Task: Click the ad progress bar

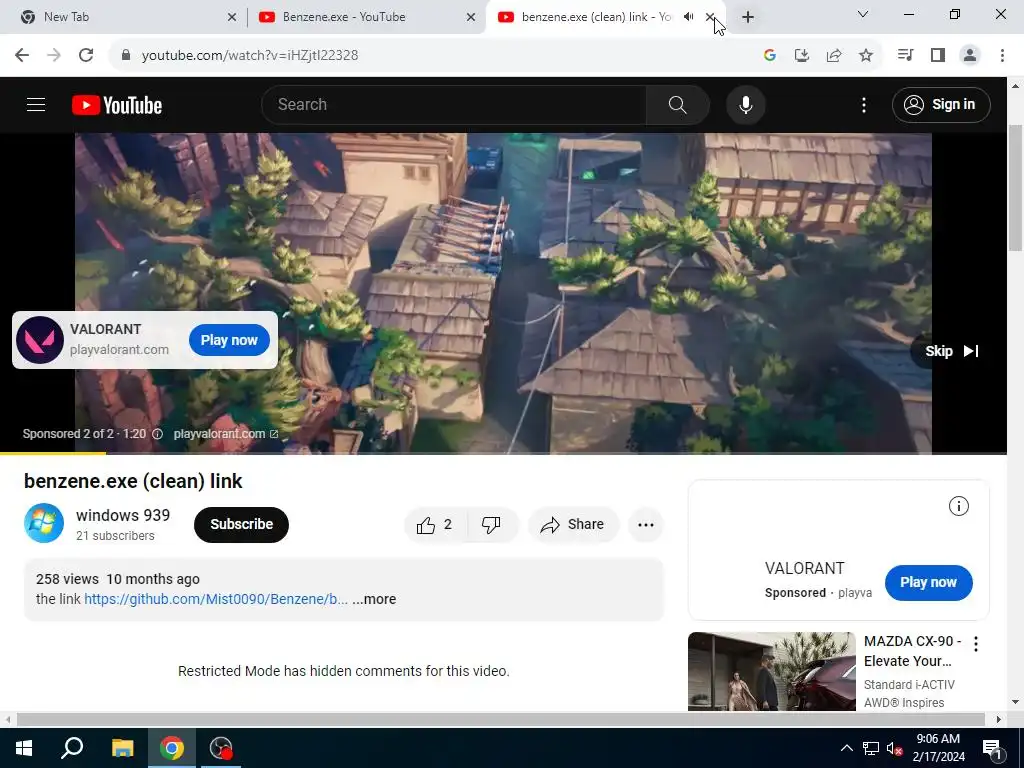Action: (x=504, y=453)
